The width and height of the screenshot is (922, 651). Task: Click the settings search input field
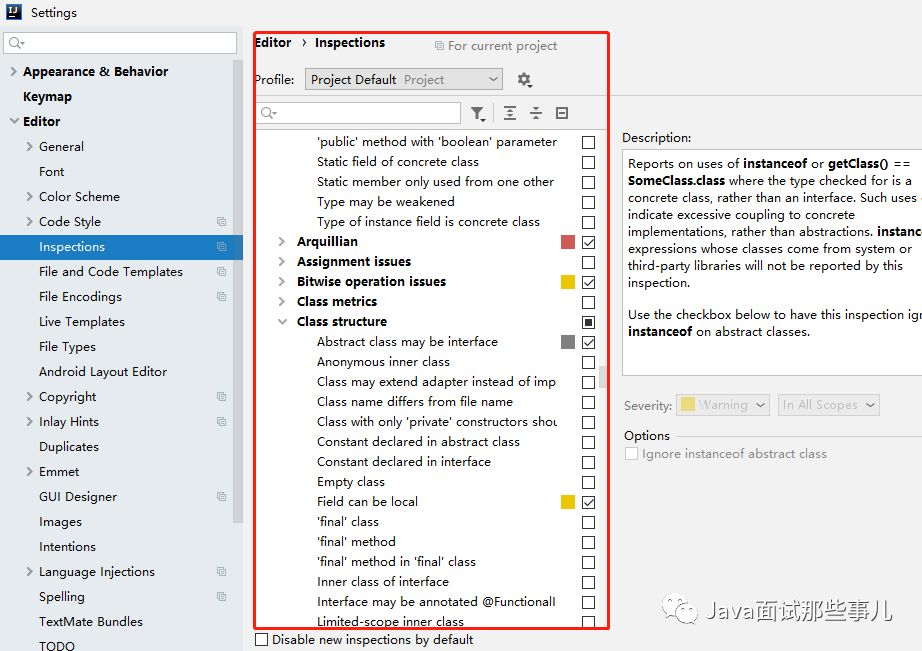(x=120, y=43)
